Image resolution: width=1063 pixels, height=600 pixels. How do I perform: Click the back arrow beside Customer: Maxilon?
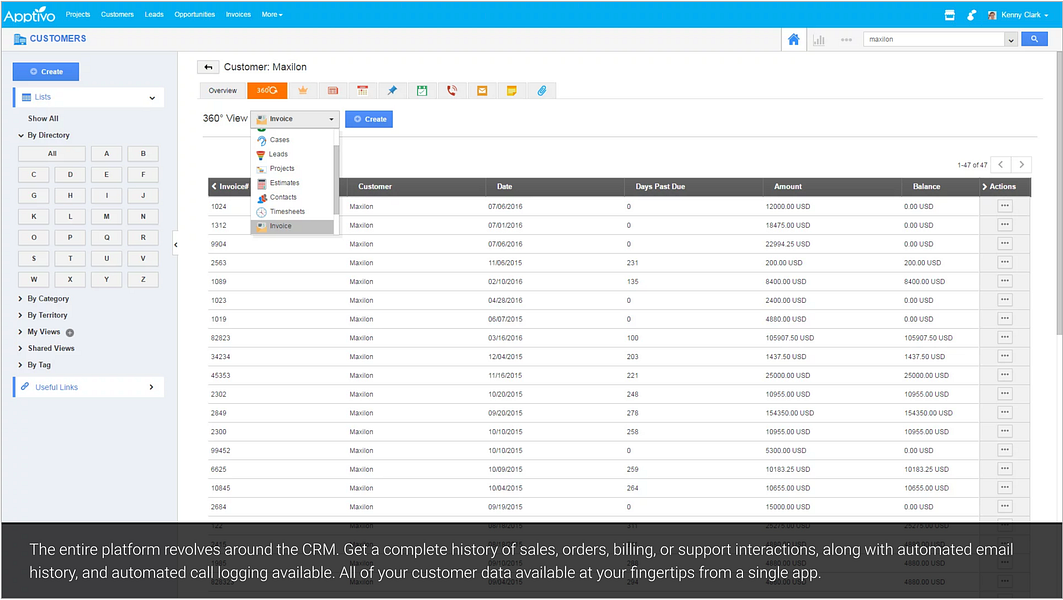click(208, 67)
